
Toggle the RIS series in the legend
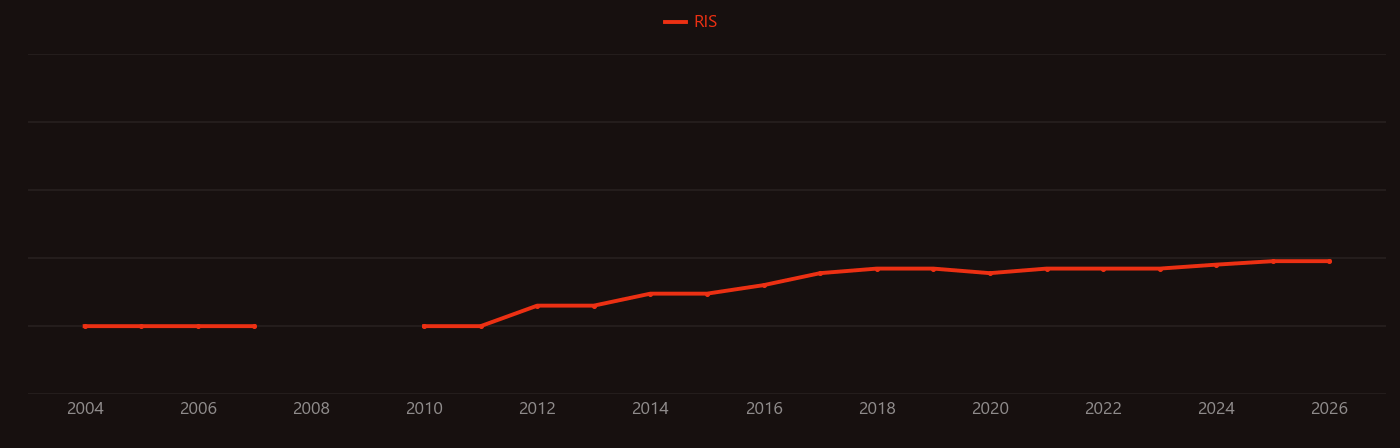[691, 22]
